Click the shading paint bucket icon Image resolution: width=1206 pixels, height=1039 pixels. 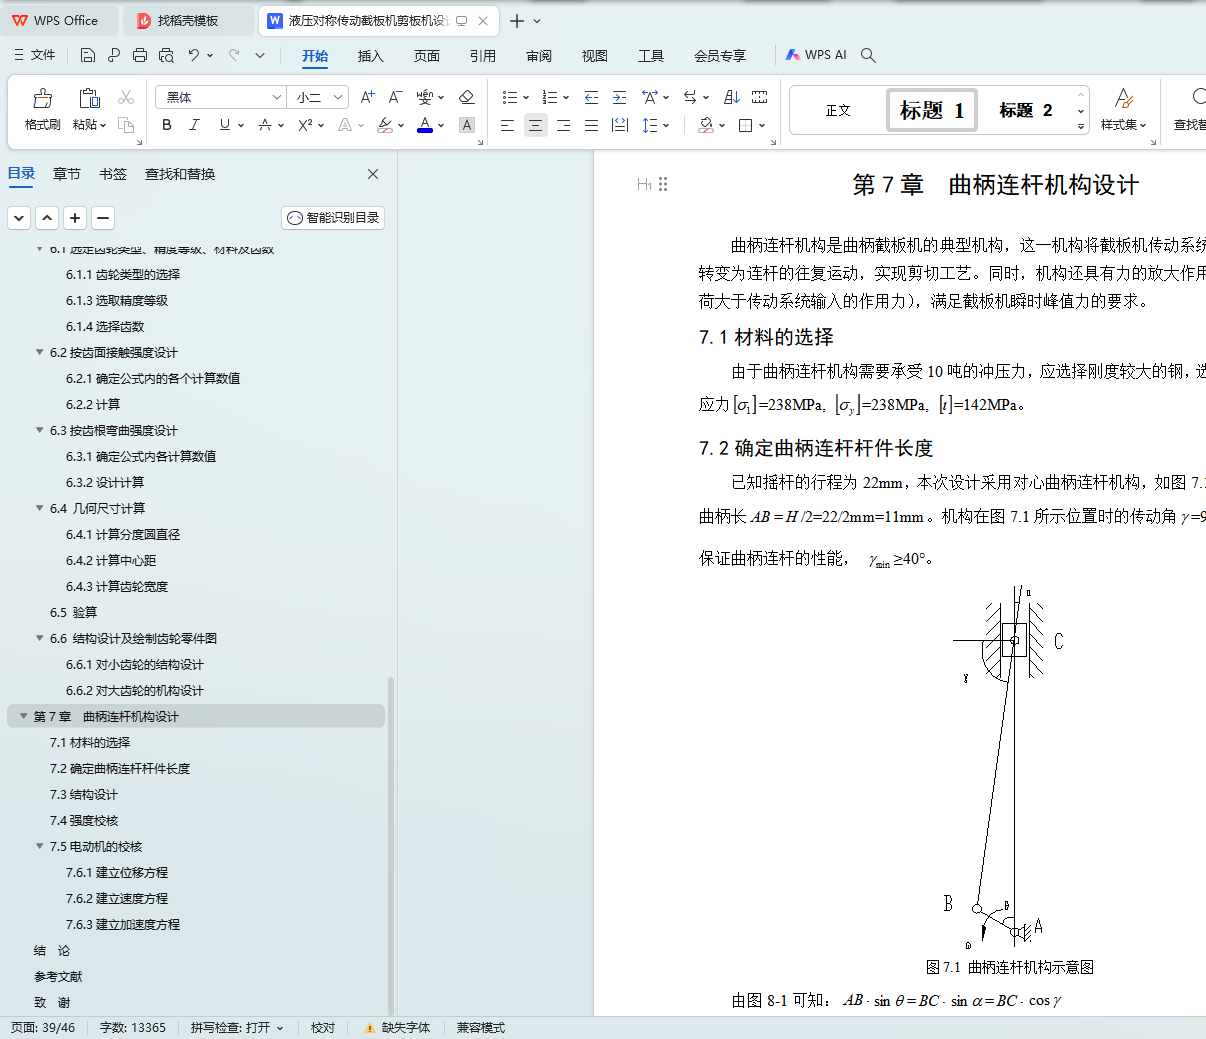(706, 125)
